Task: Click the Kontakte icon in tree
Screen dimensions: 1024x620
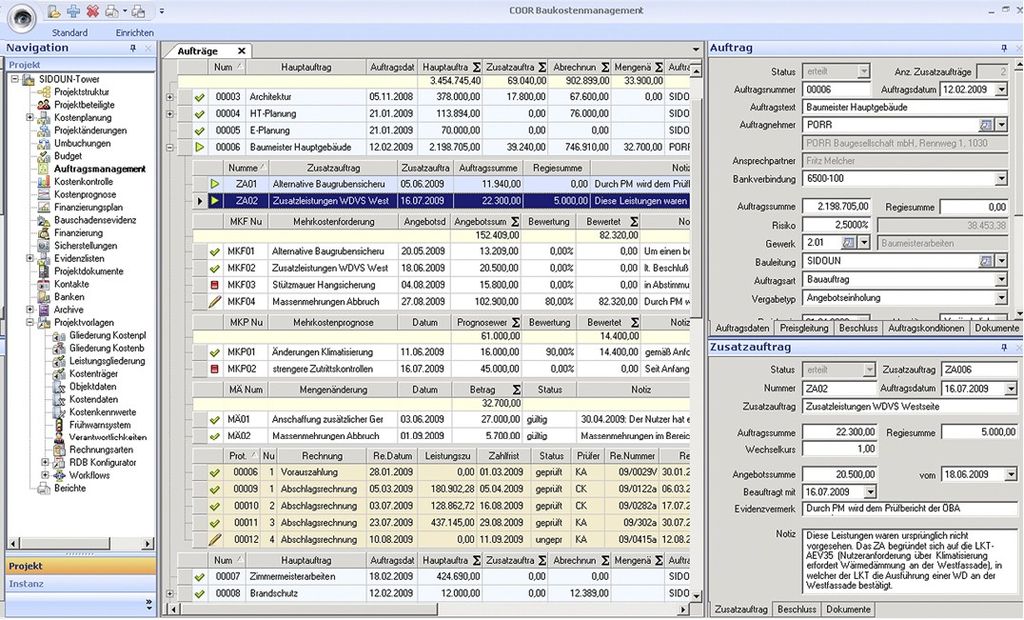Action: [x=44, y=284]
